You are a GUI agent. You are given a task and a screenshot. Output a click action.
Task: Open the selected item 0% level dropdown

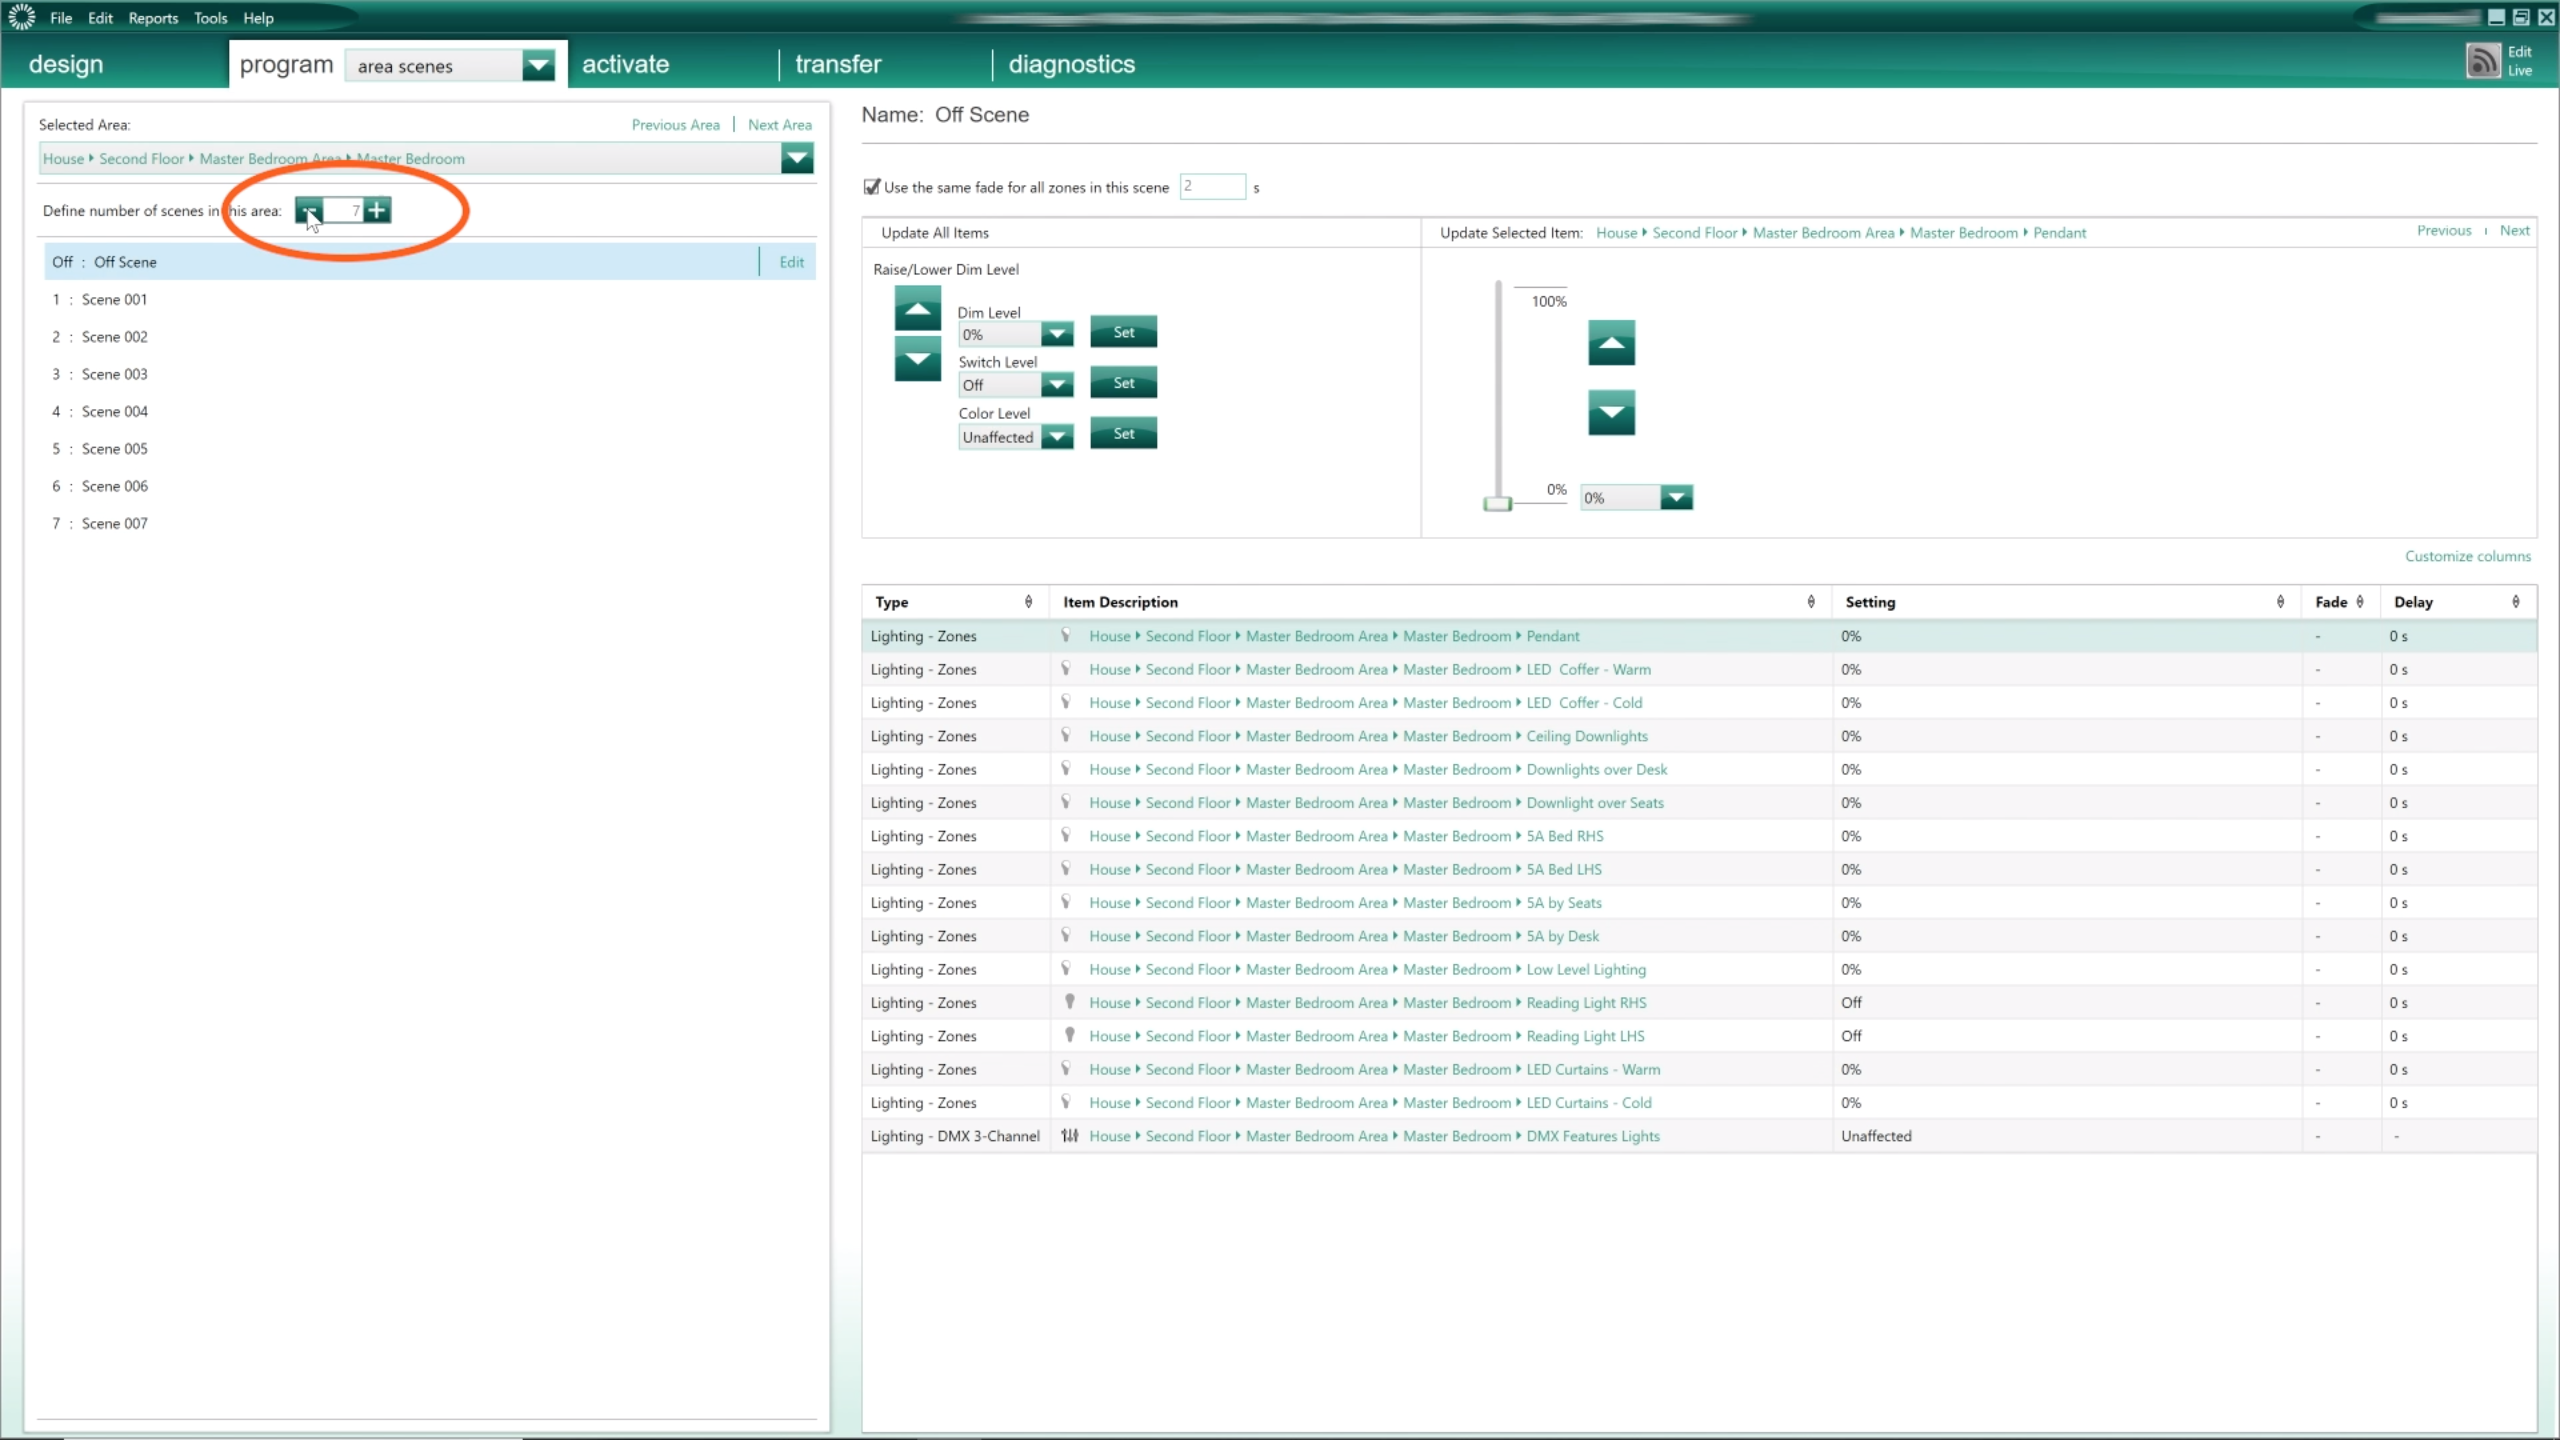pos(1677,497)
